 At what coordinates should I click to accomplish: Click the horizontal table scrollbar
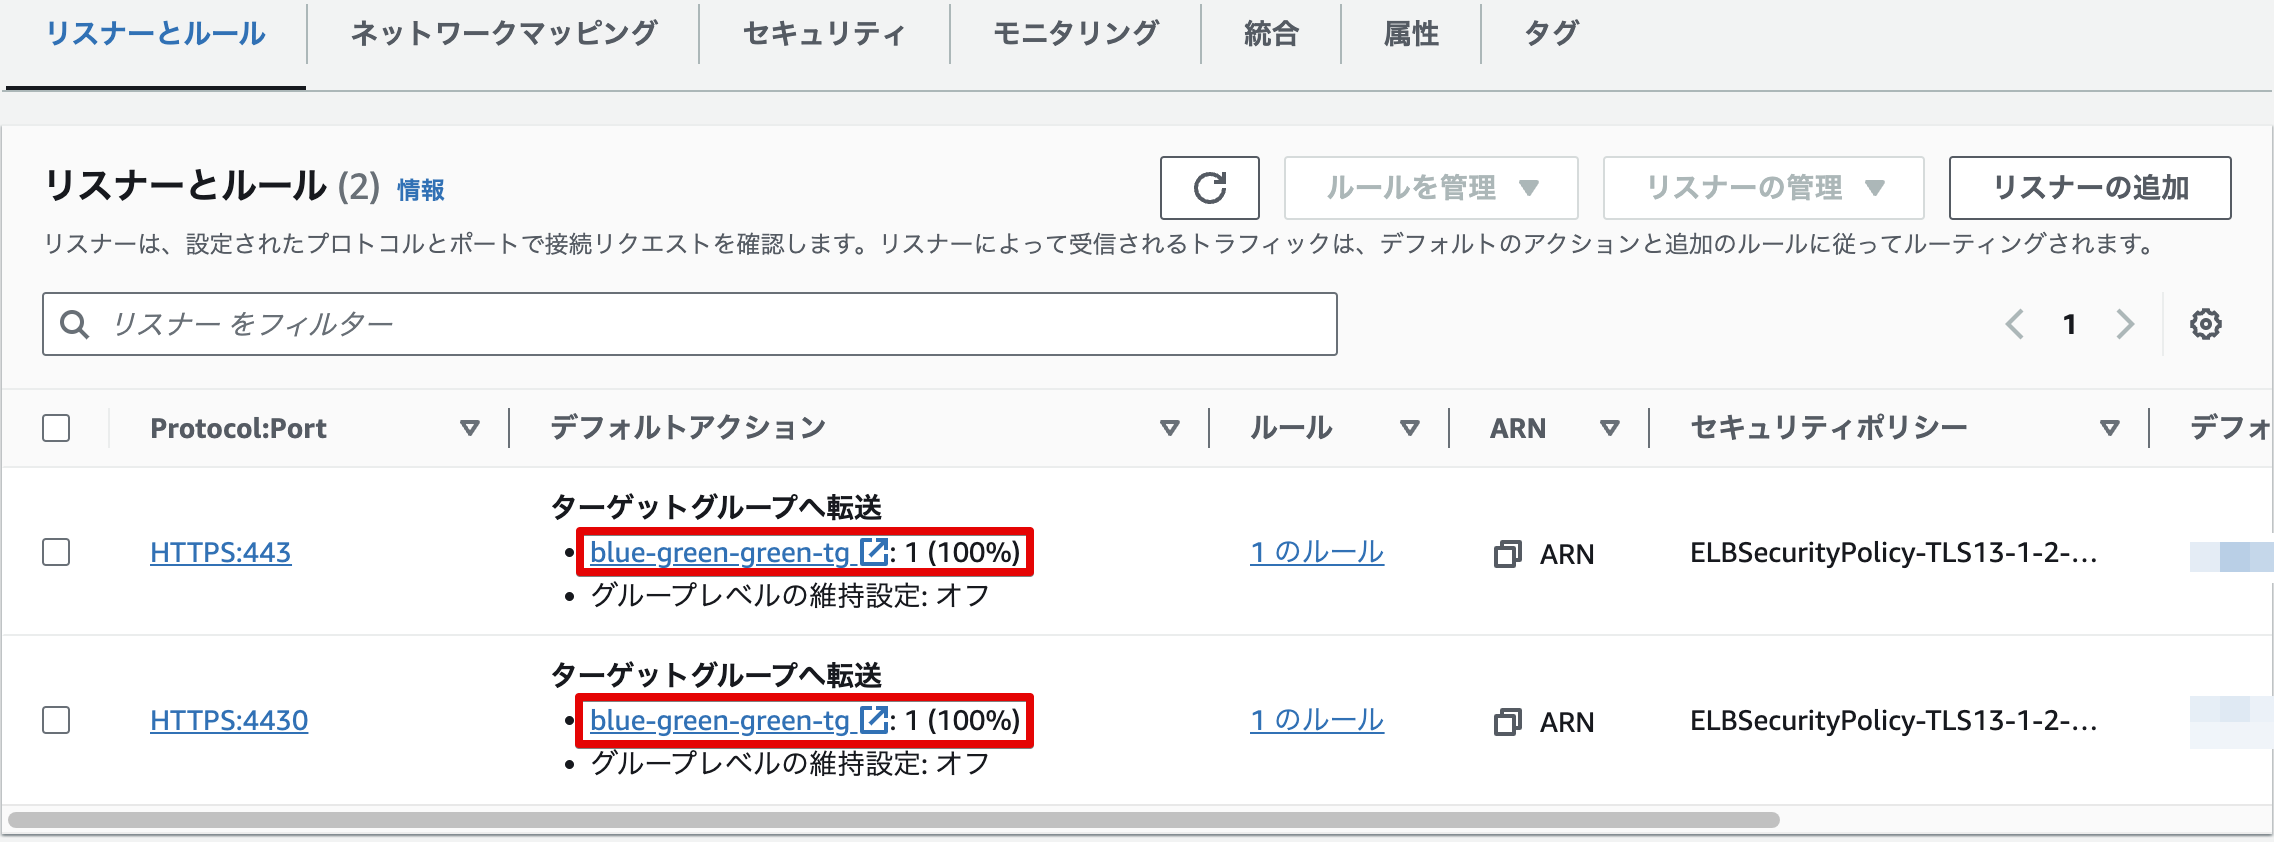tap(894, 820)
